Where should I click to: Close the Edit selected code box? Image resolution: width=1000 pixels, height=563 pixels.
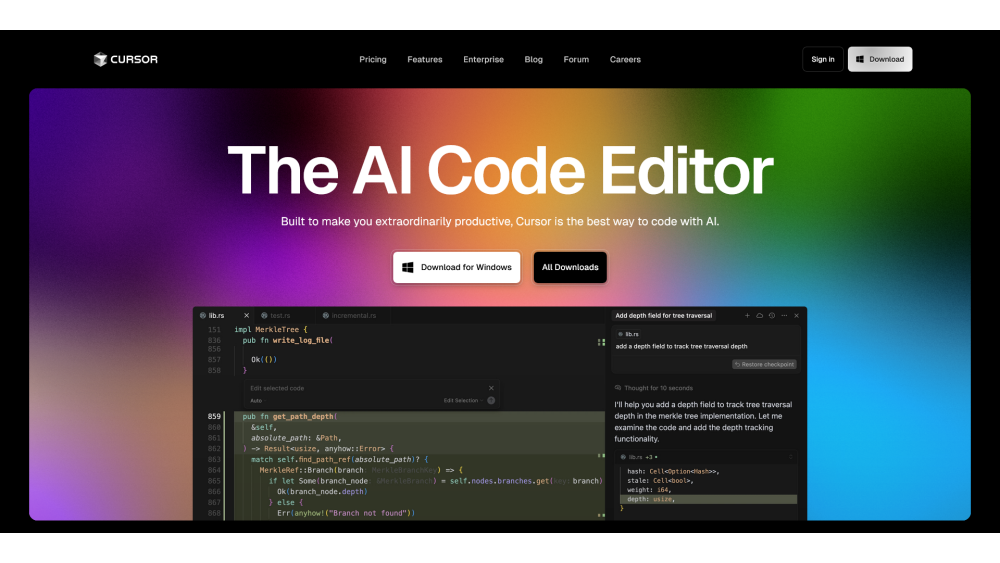[x=491, y=388]
